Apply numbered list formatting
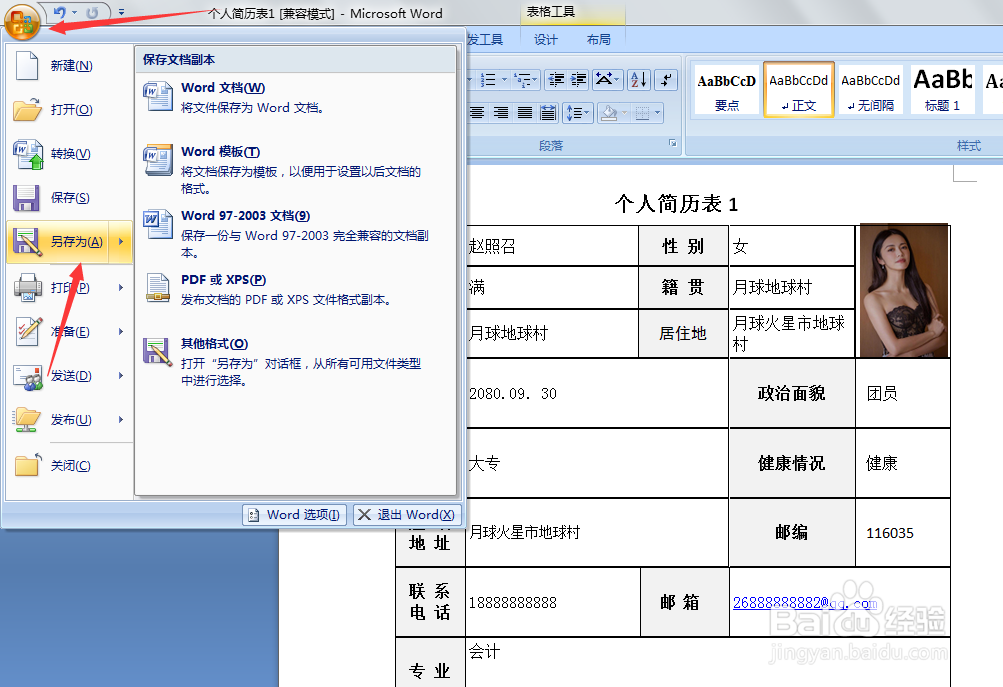This screenshot has width=1003, height=687. 488,80
